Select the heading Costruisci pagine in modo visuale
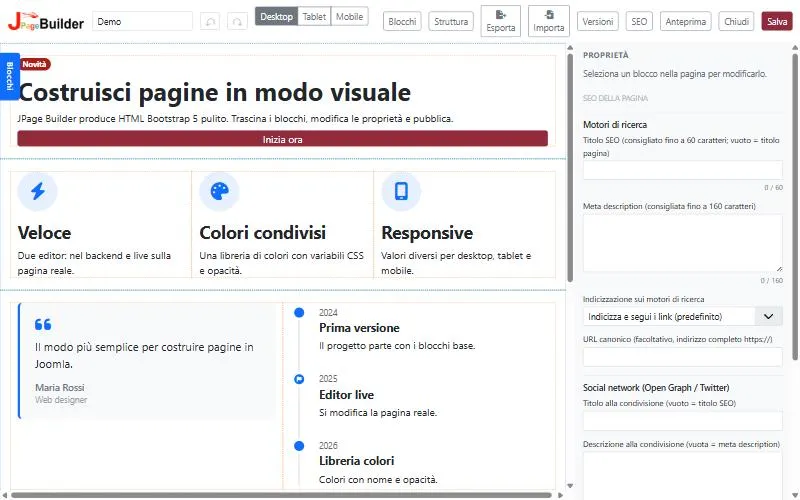The image size is (800, 500). pos(214,92)
